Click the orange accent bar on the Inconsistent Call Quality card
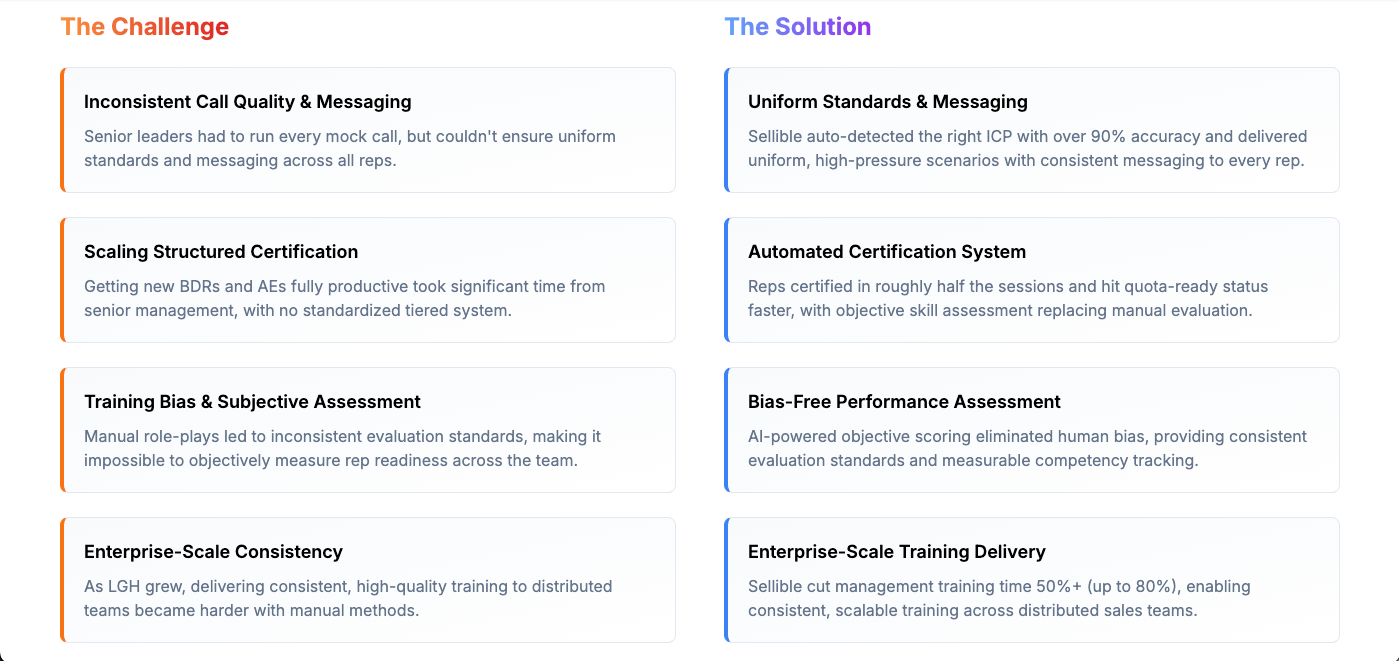Image resolution: width=1399 pixels, height=661 pixels. click(62, 130)
